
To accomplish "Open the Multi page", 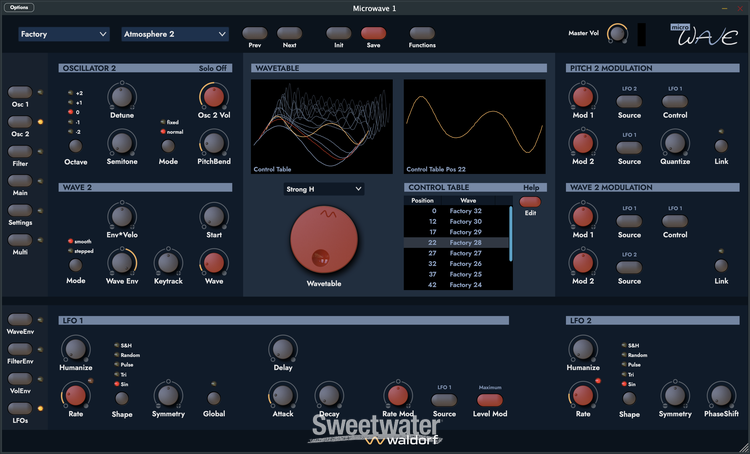I will point(20,240).
